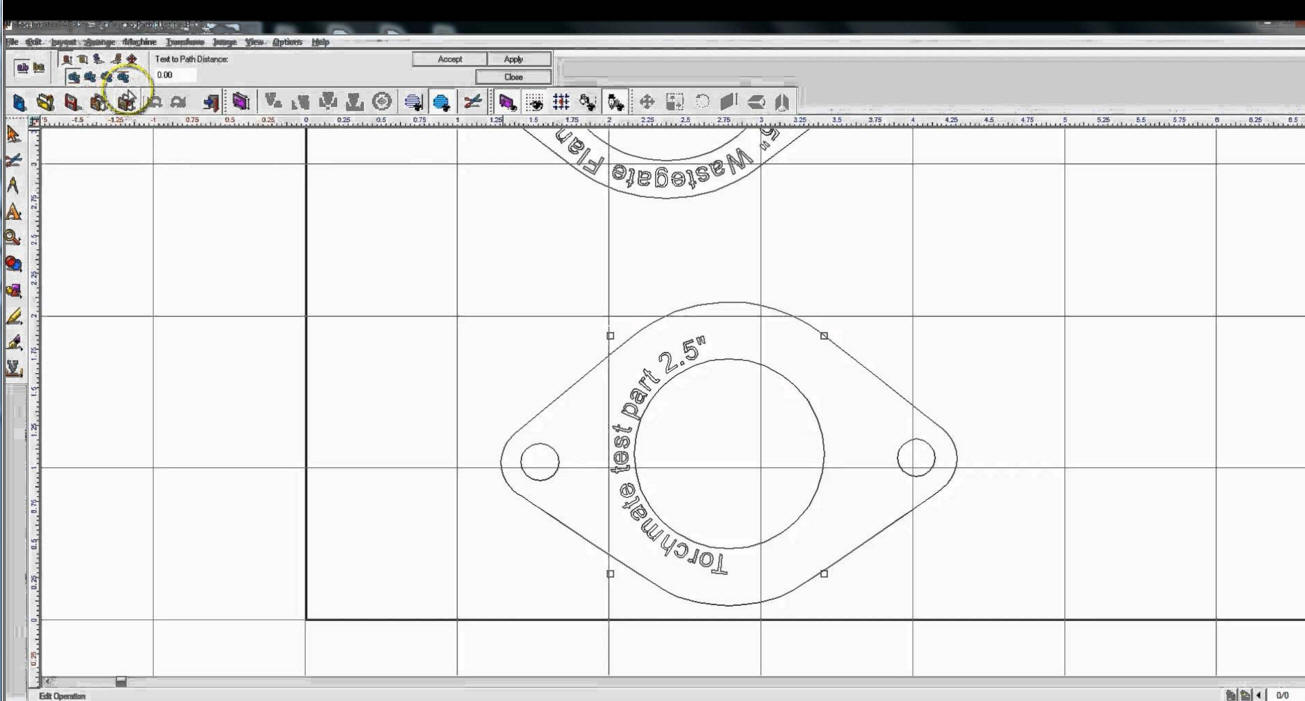
Task: Click the scissors Cut toolbar icon
Action: point(472,102)
